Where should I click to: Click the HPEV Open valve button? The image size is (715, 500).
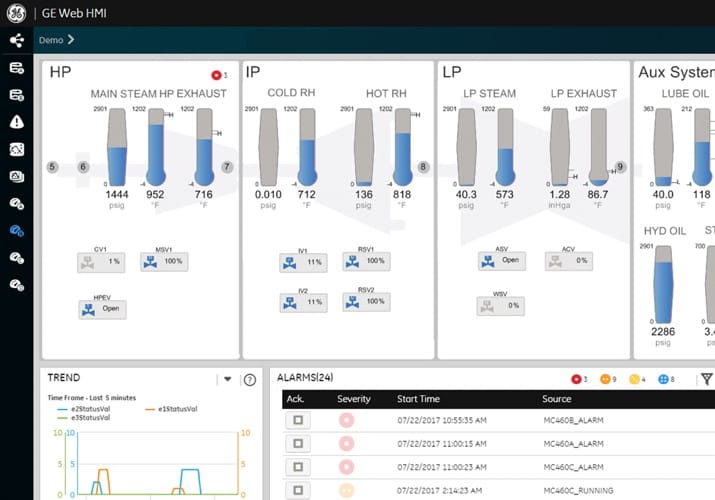pos(102,309)
